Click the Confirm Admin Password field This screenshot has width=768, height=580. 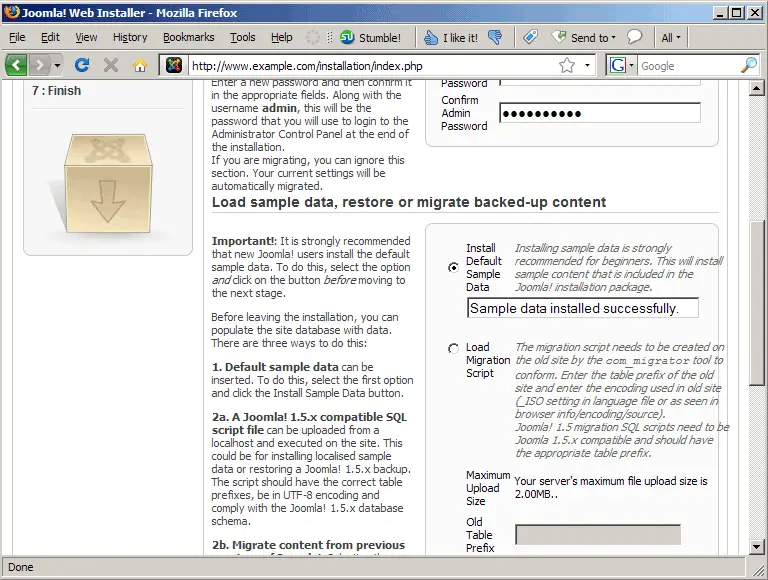coord(600,113)
